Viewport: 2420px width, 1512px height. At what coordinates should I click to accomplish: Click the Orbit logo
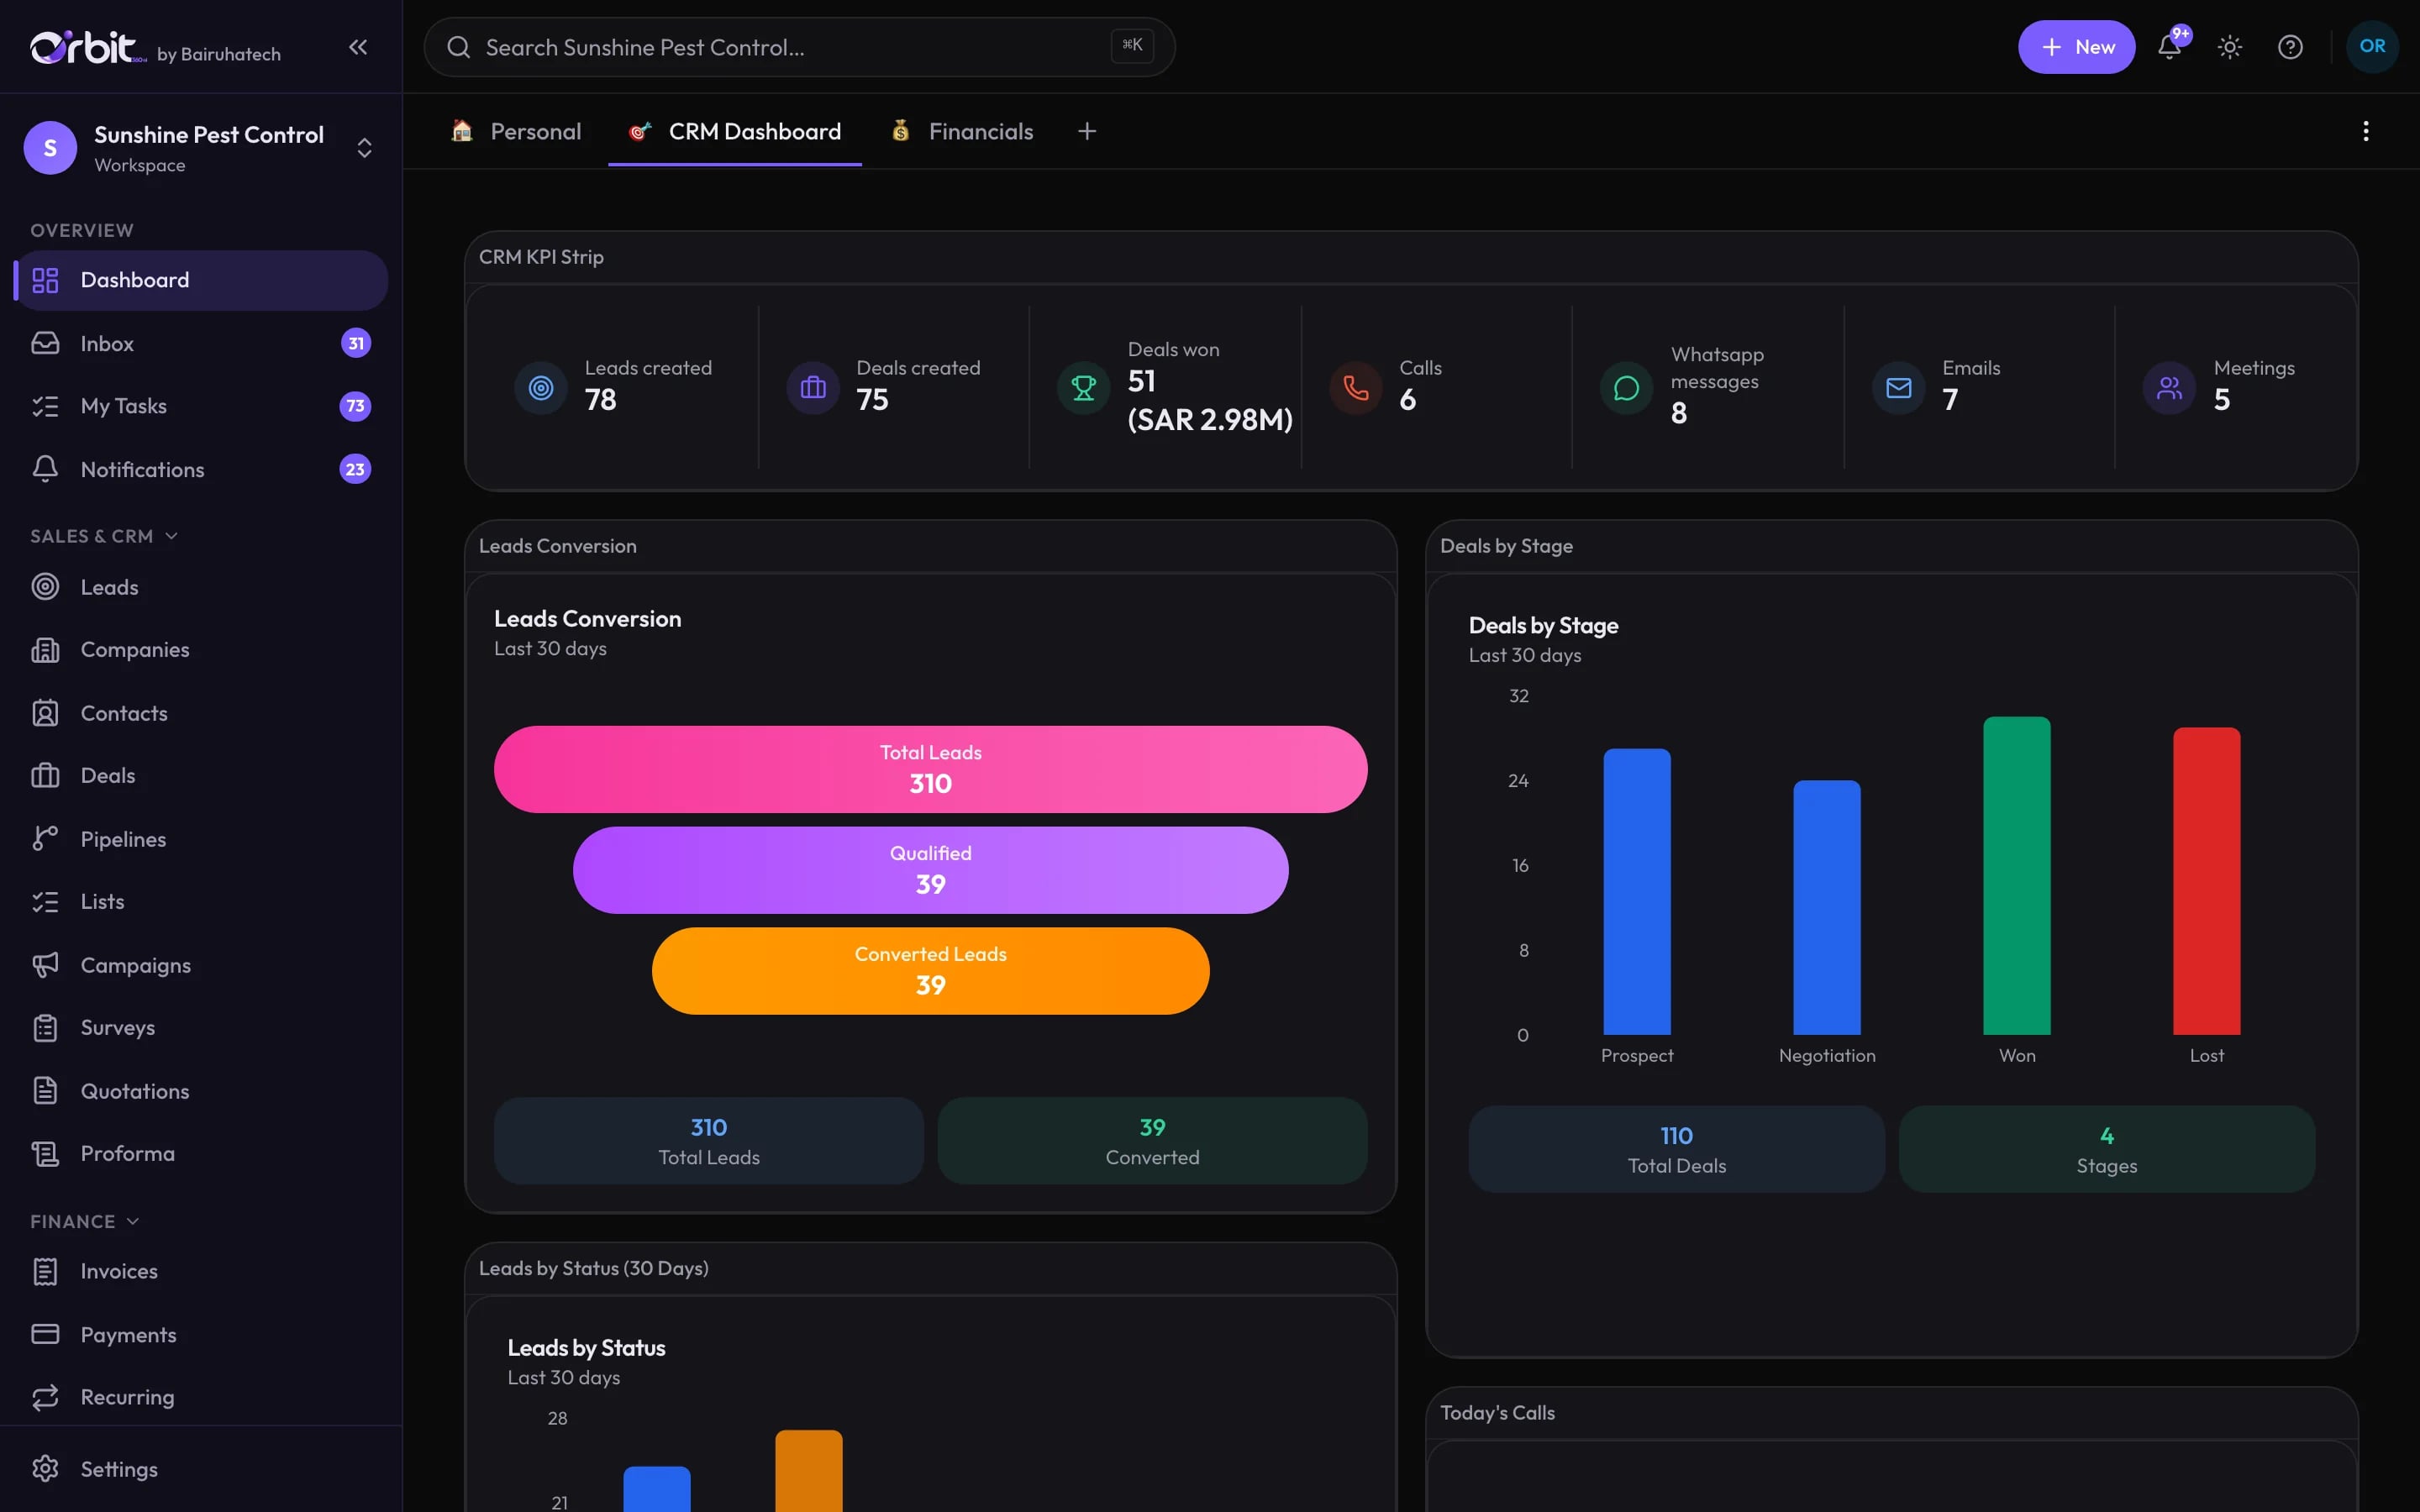(x=88, y=47)
